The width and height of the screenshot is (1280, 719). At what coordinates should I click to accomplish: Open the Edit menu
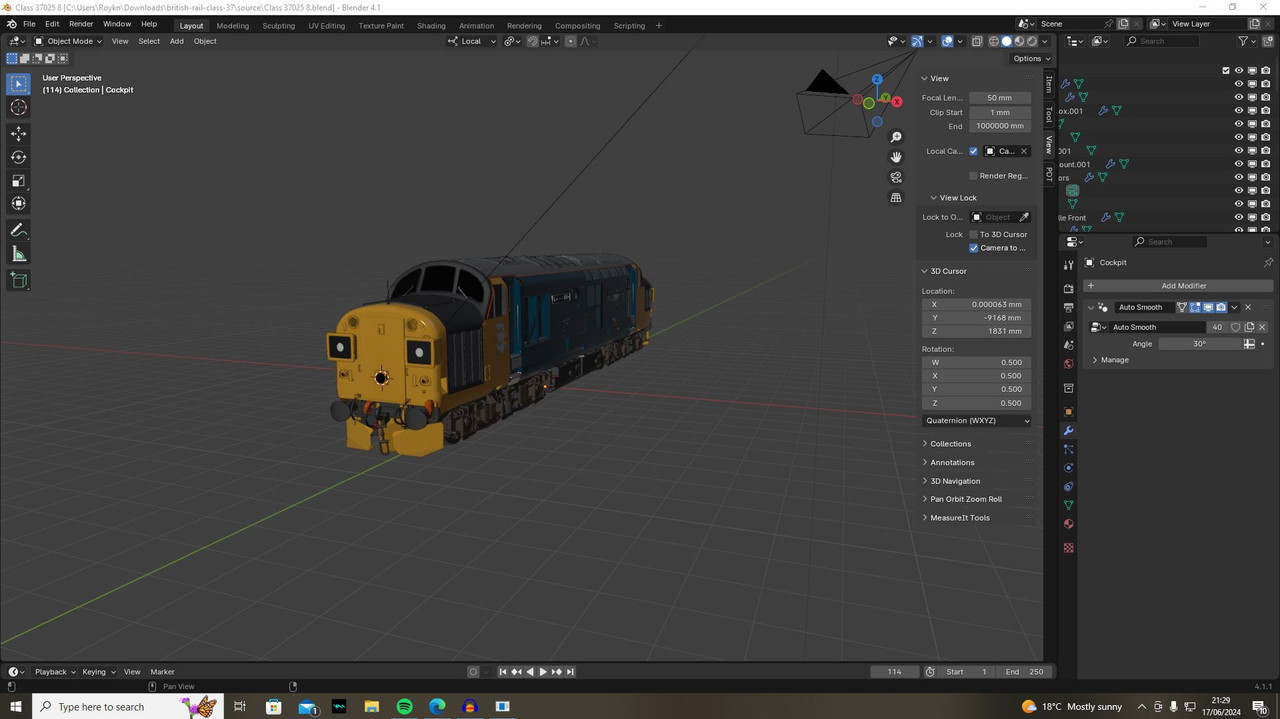tap(52, 24)
